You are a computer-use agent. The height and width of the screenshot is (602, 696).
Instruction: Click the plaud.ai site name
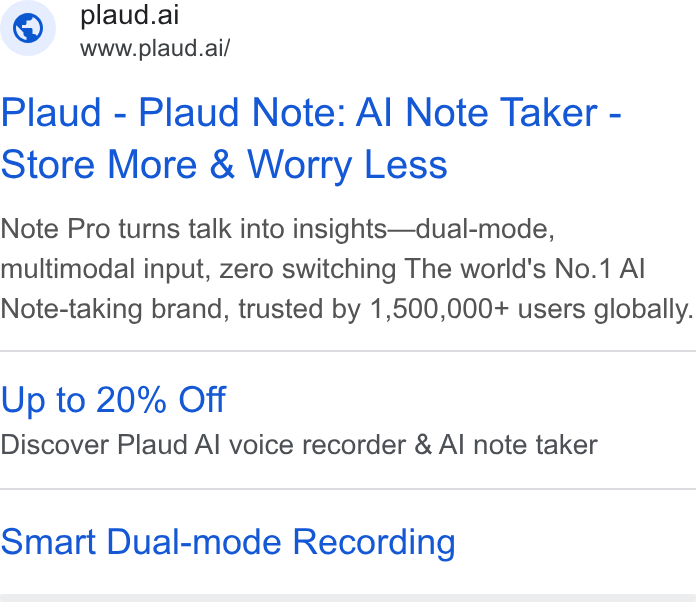(x=130, y=16)
